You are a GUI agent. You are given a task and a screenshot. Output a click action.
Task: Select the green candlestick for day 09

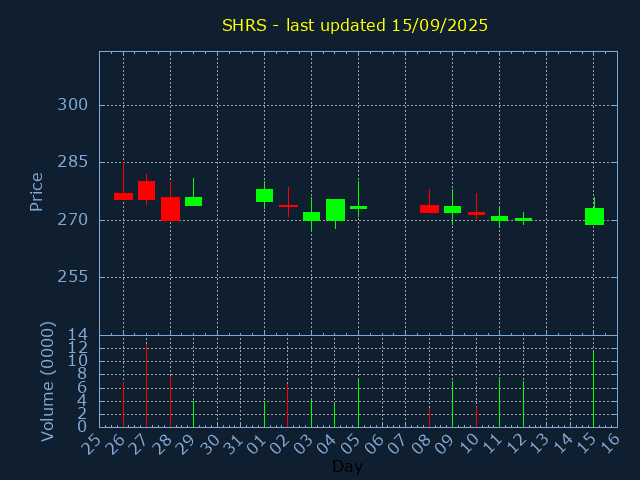(452, 209)
